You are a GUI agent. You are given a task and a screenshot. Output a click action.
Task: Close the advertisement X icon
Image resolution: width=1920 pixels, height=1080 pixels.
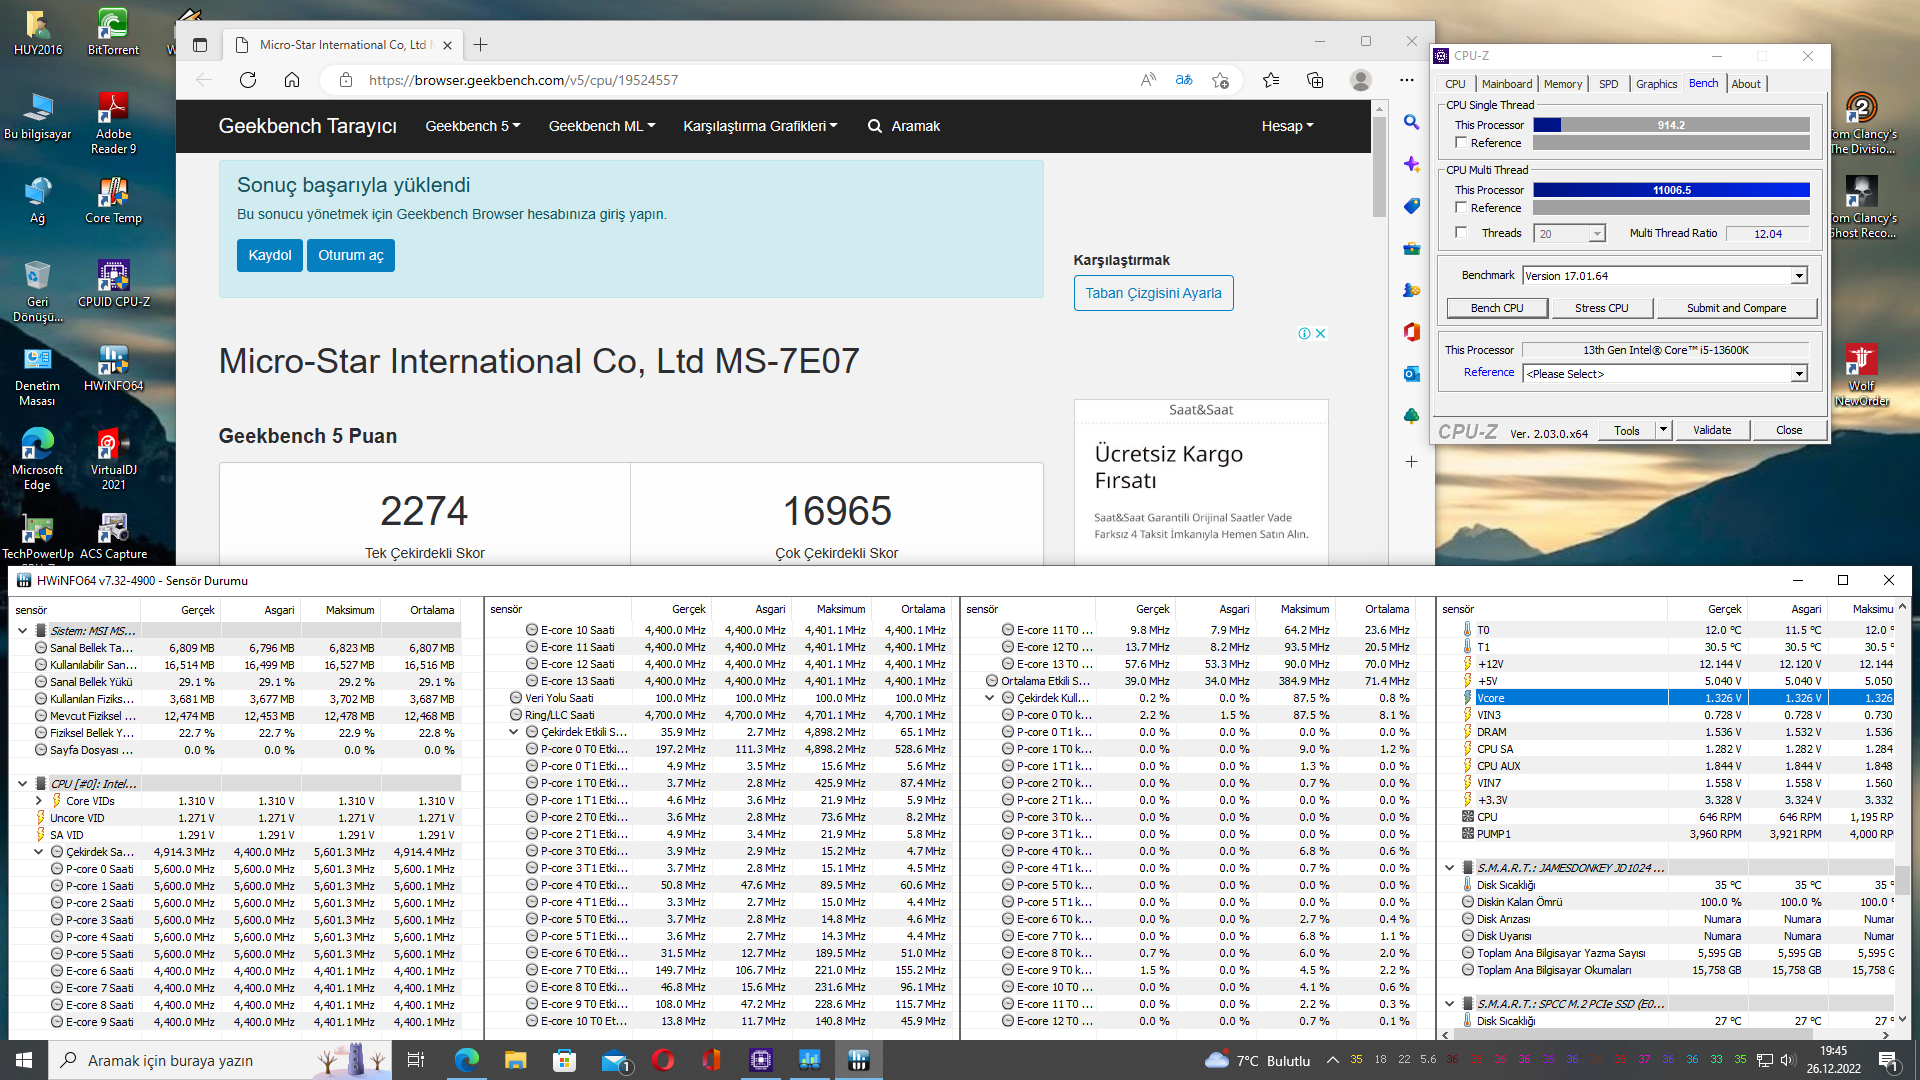coord(1320,334)
